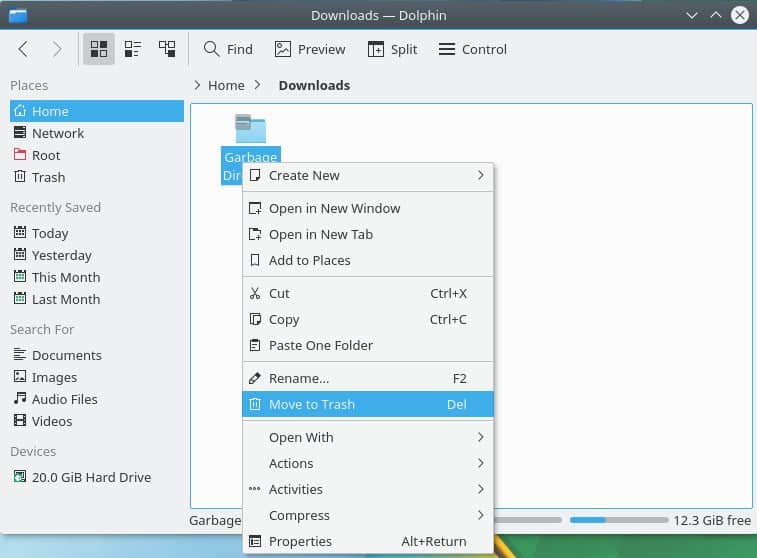Expand the chevron before Home breadcrumb
757x558 pixels.
[197, 85]
